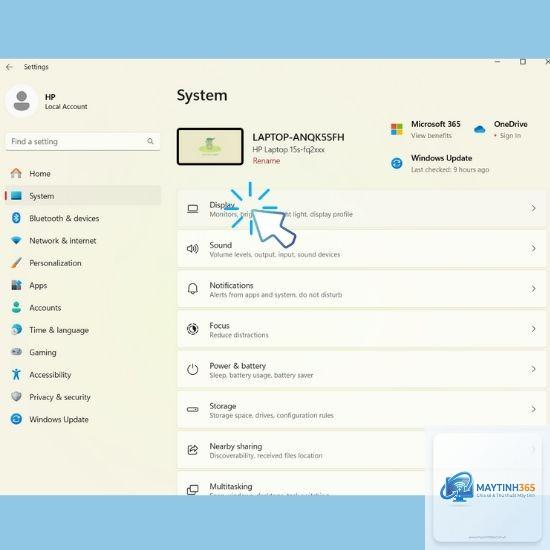Click the Power & battery icon

pyautogui.click(x=193, y=369)
